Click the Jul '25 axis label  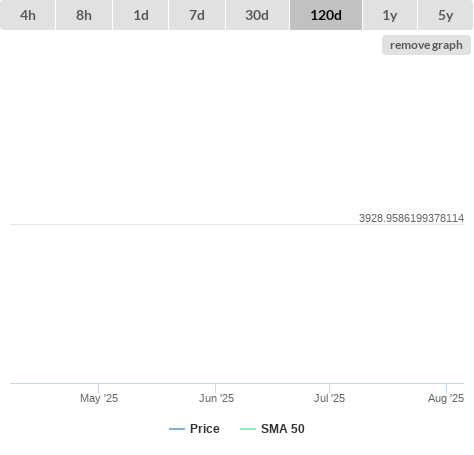[329, 398]
